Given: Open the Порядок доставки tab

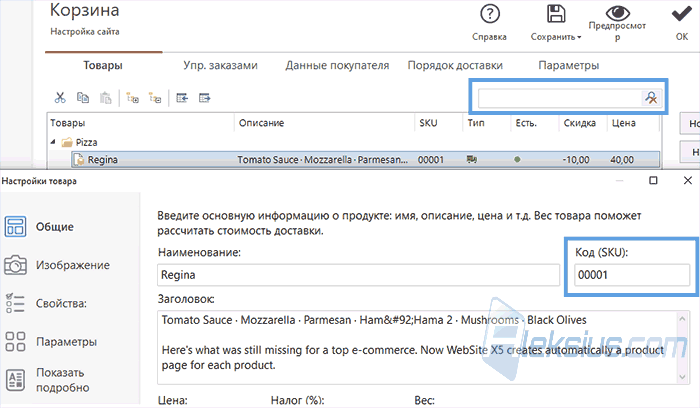Looking at the screenshot, I should pos(455,65).
